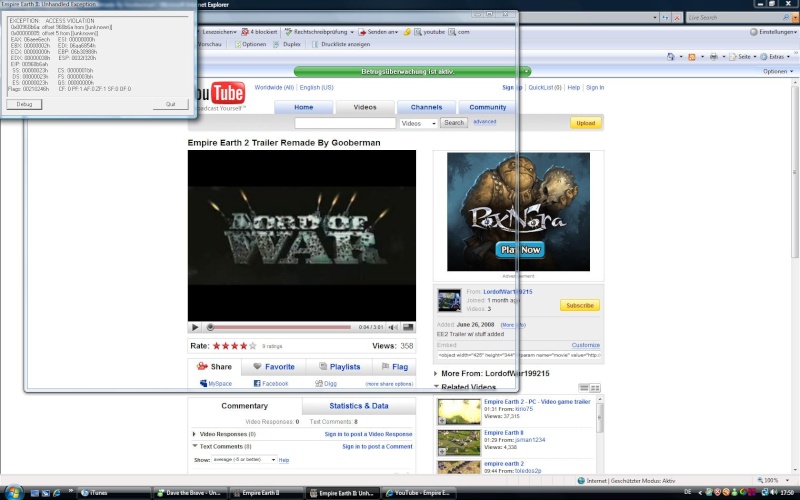800x500 pixels.
Task: Click the Customize embed link
Action: 585,345
